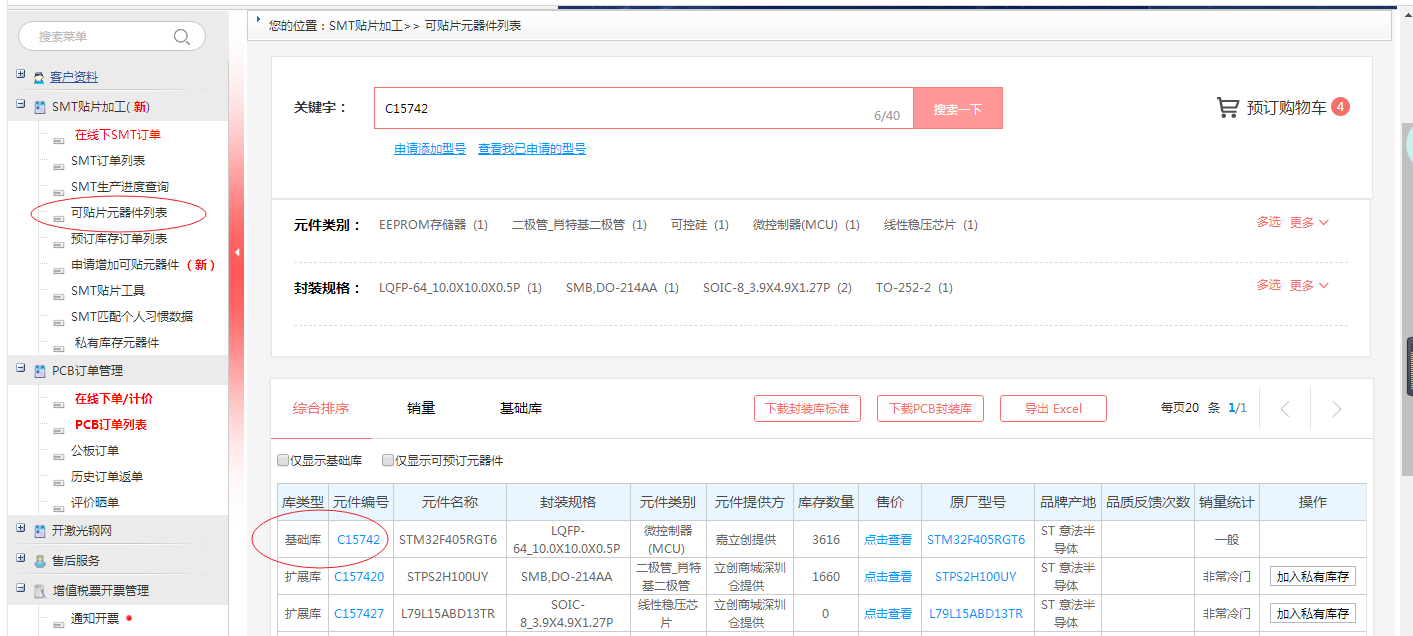This screenshot has width=1413, height=636.
Task: Collapse the PCB订单管理 tree section
Action: click(21, 369)
